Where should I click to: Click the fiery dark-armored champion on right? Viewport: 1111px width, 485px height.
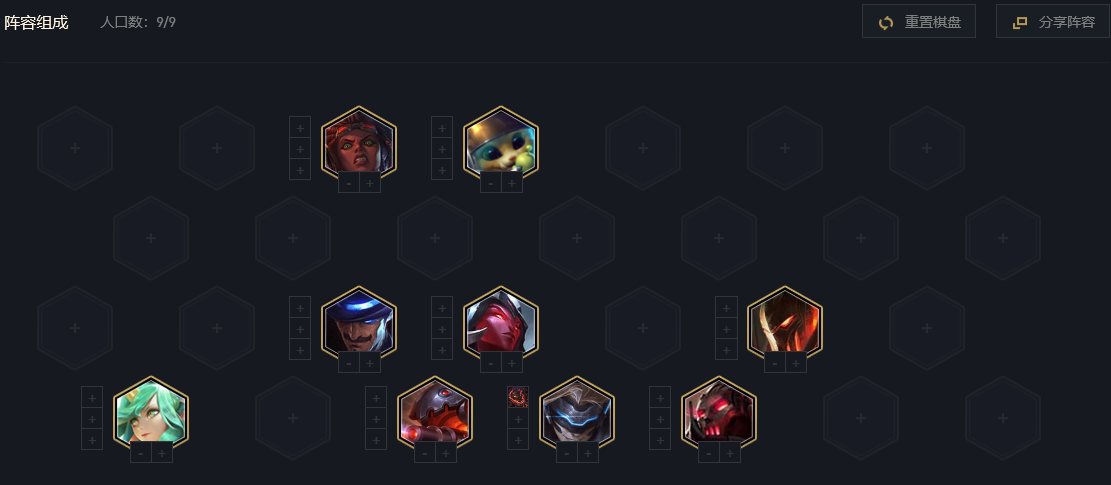784,325
